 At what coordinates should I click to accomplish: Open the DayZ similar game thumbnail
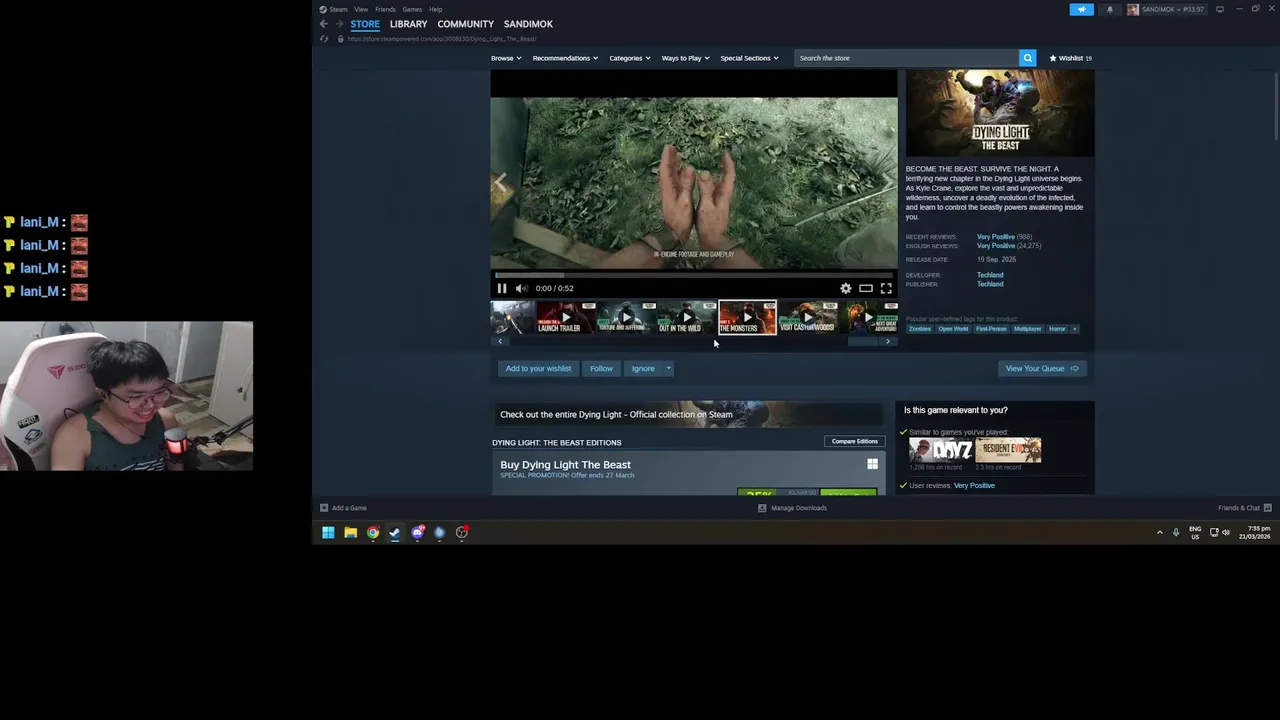pyautogui.click(x=940, y=450)
